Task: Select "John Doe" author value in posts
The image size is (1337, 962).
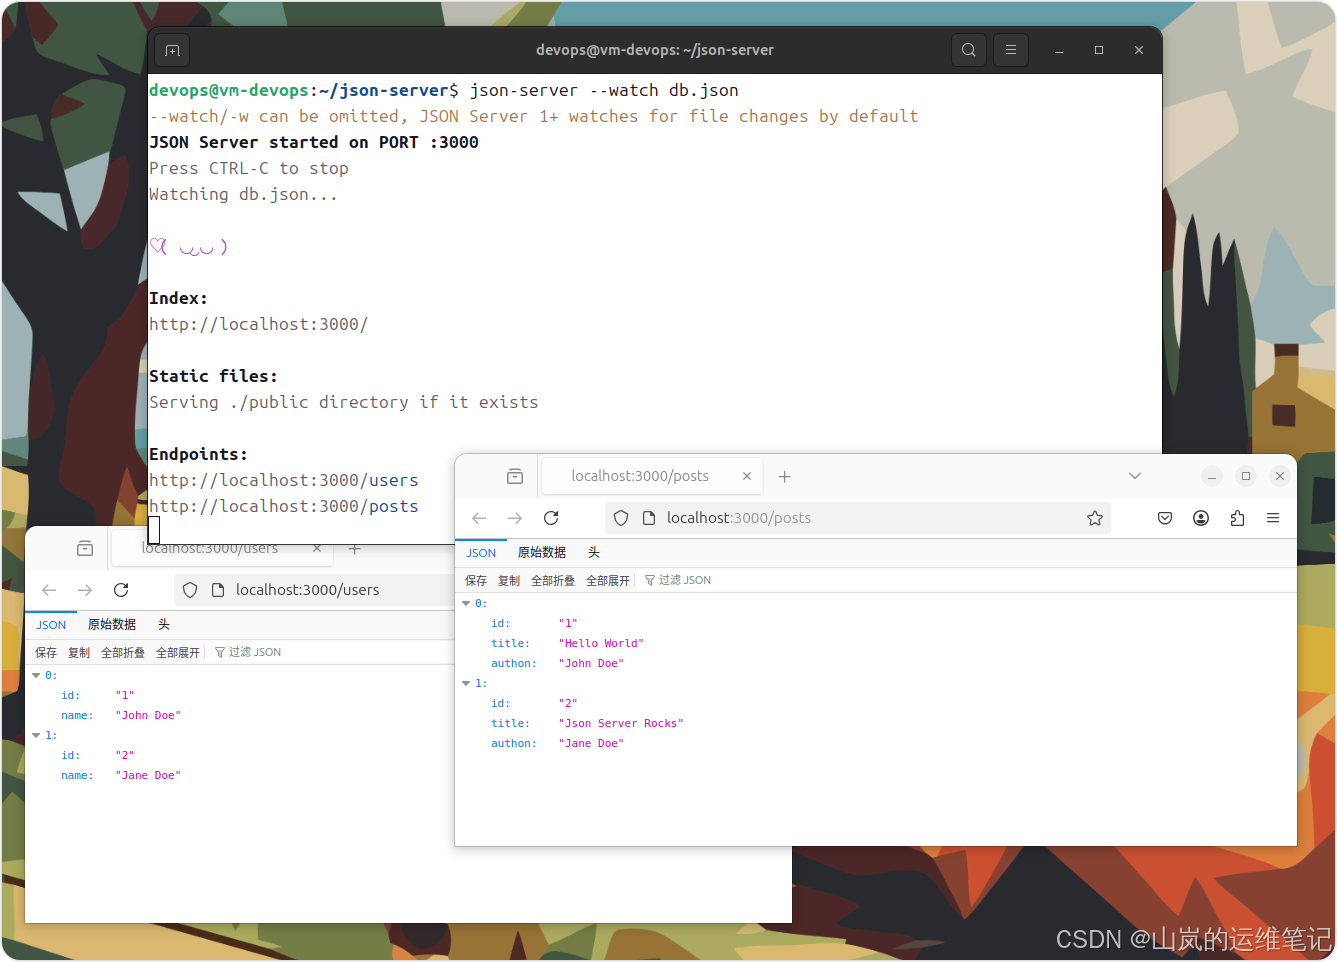Action: tap(591, 663)
